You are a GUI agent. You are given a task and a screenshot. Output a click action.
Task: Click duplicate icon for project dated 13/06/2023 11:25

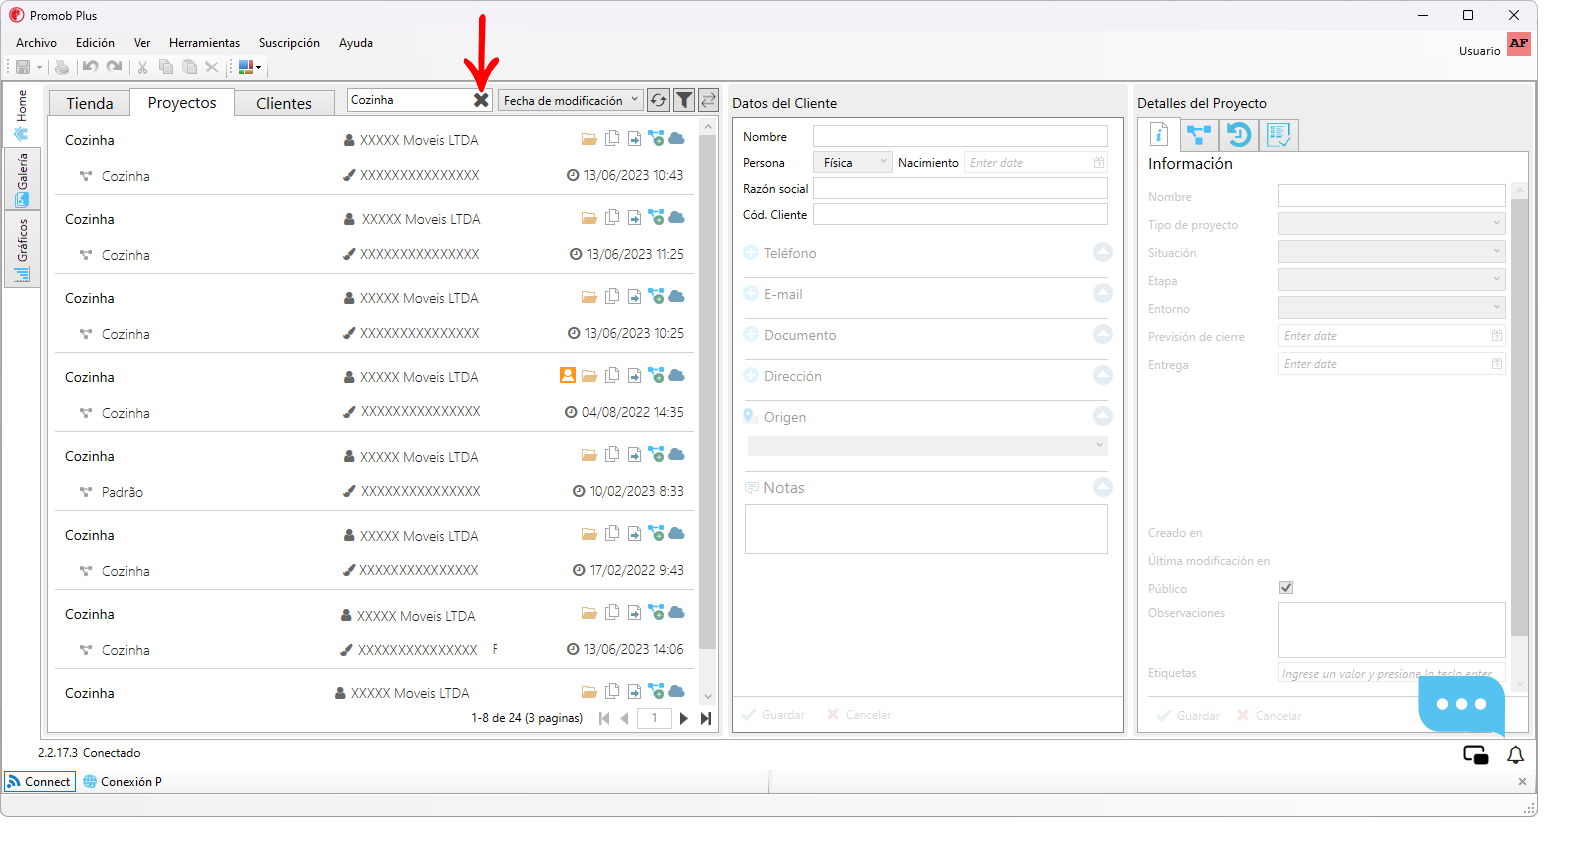click(x=612, y=217)
